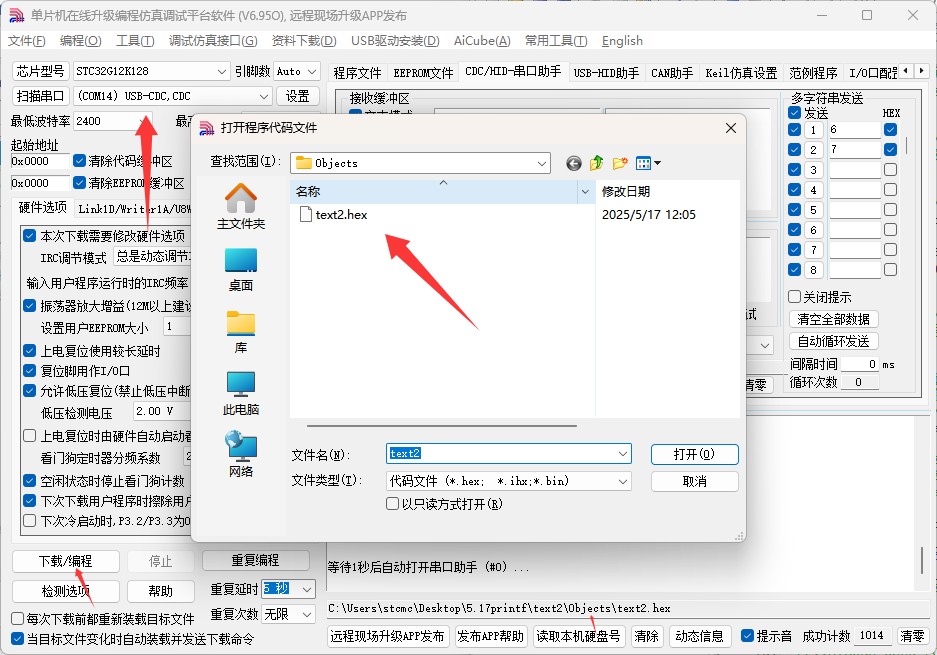The image size is (937, 655).
Task: Open the 文件(F) menu
Action: pos(27,41)
